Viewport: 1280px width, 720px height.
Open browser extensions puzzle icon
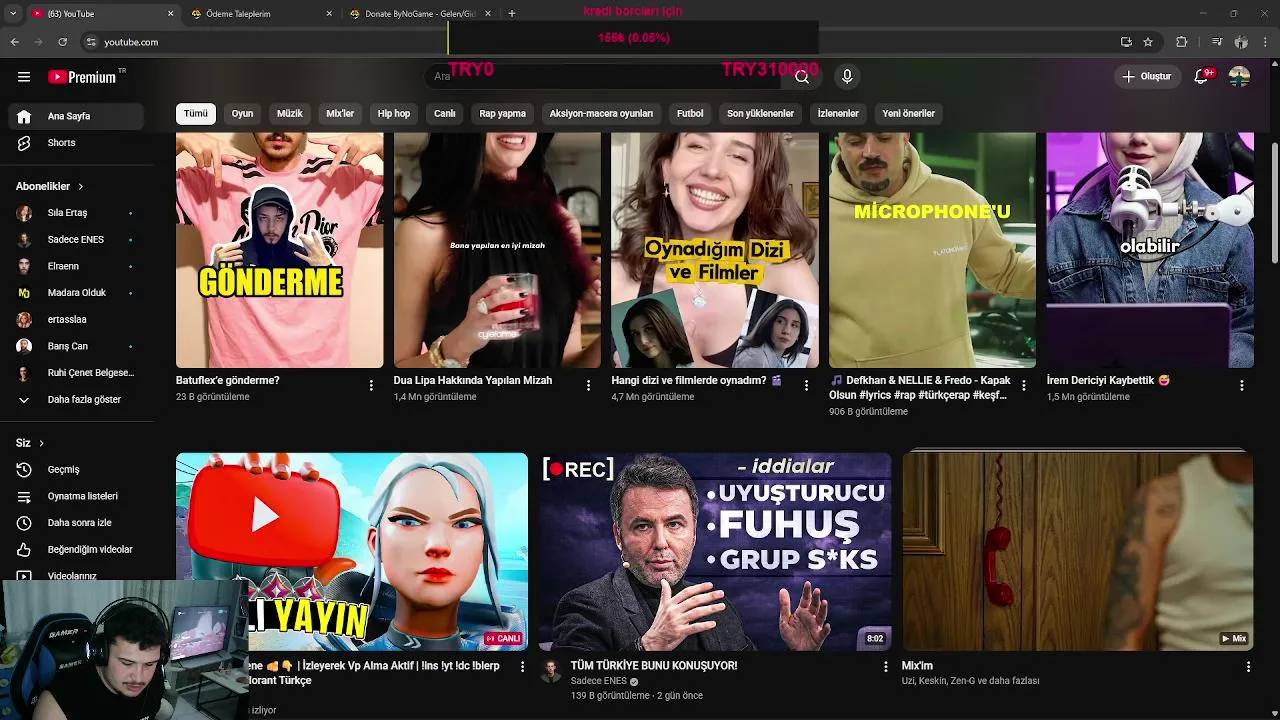(x=1182, y=42)
